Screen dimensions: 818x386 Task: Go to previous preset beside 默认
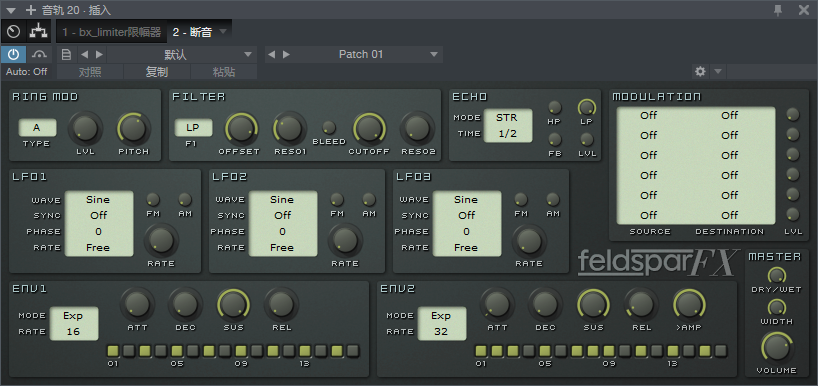click(x=84, y=54)
